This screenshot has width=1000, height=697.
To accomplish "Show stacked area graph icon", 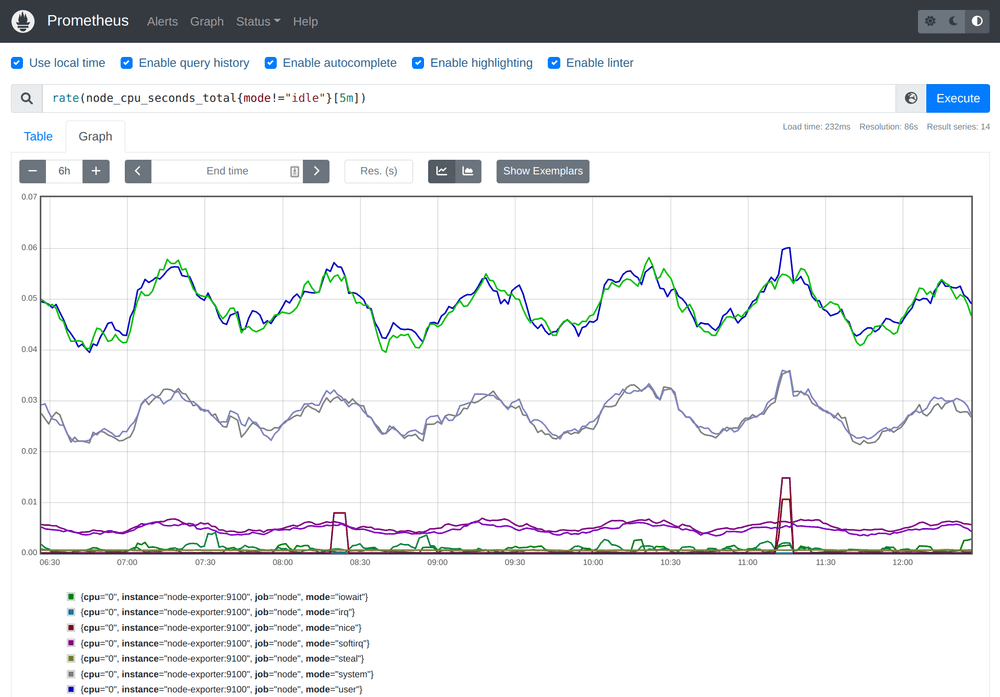I will pos(468,171).
